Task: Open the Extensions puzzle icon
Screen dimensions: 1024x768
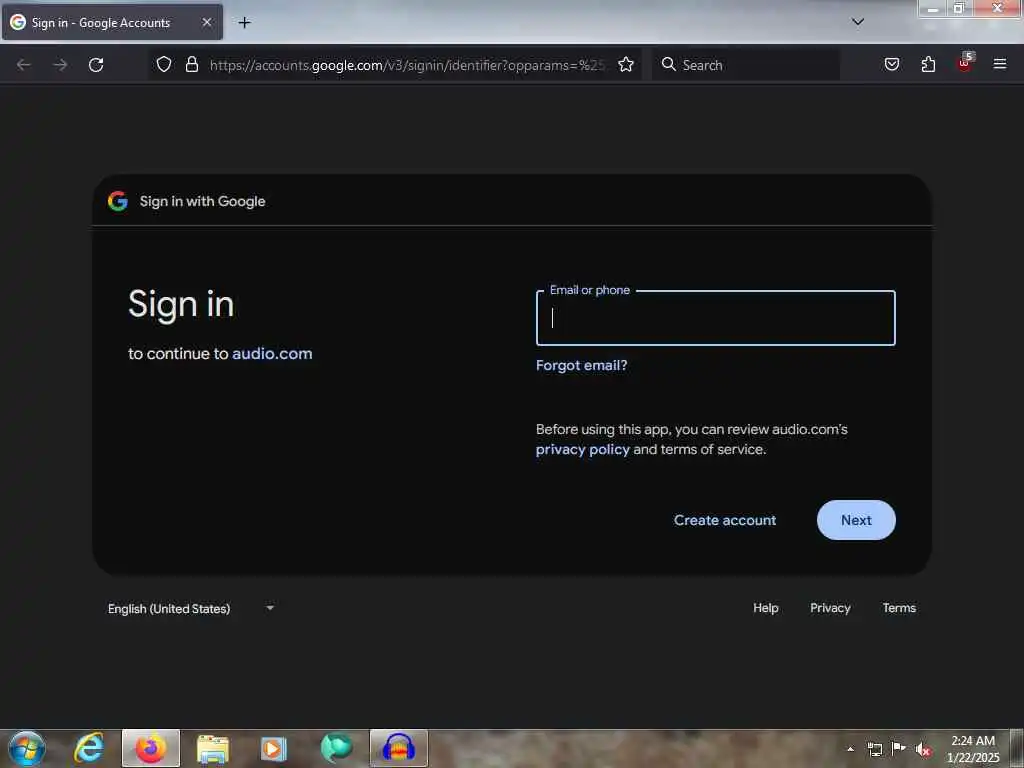Action: coord(928,64)
